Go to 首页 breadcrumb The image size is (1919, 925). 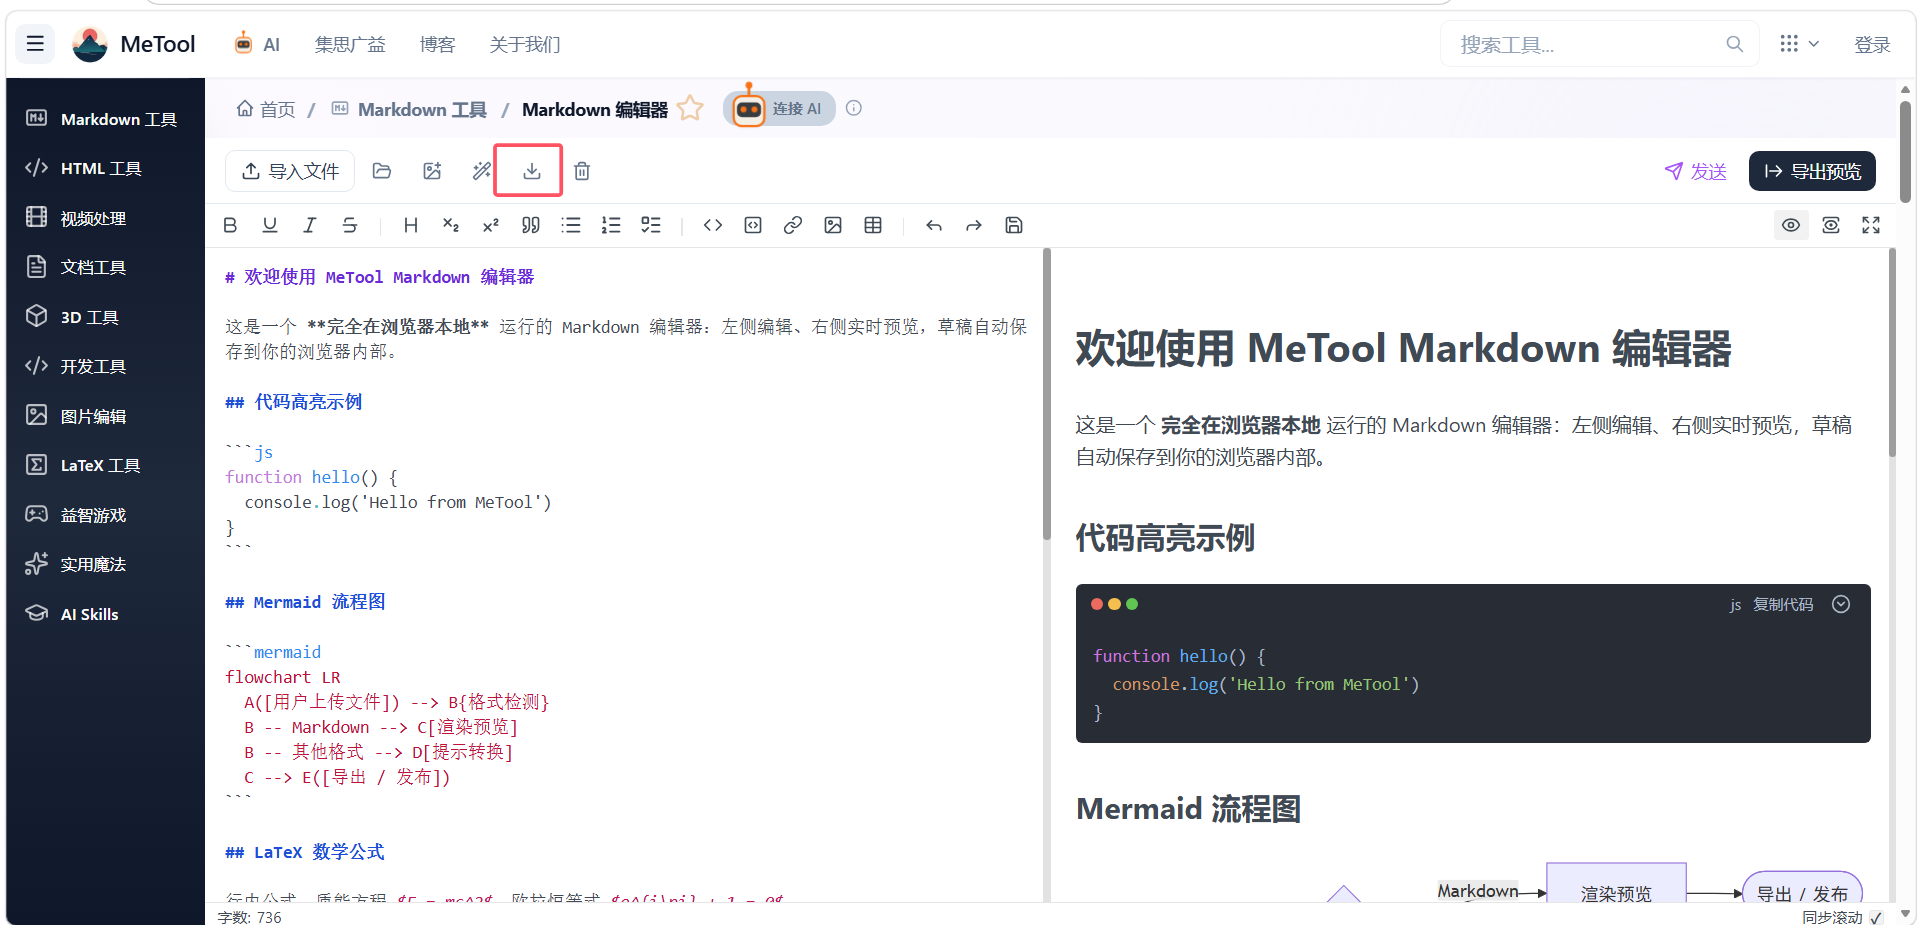click(266, 109)
